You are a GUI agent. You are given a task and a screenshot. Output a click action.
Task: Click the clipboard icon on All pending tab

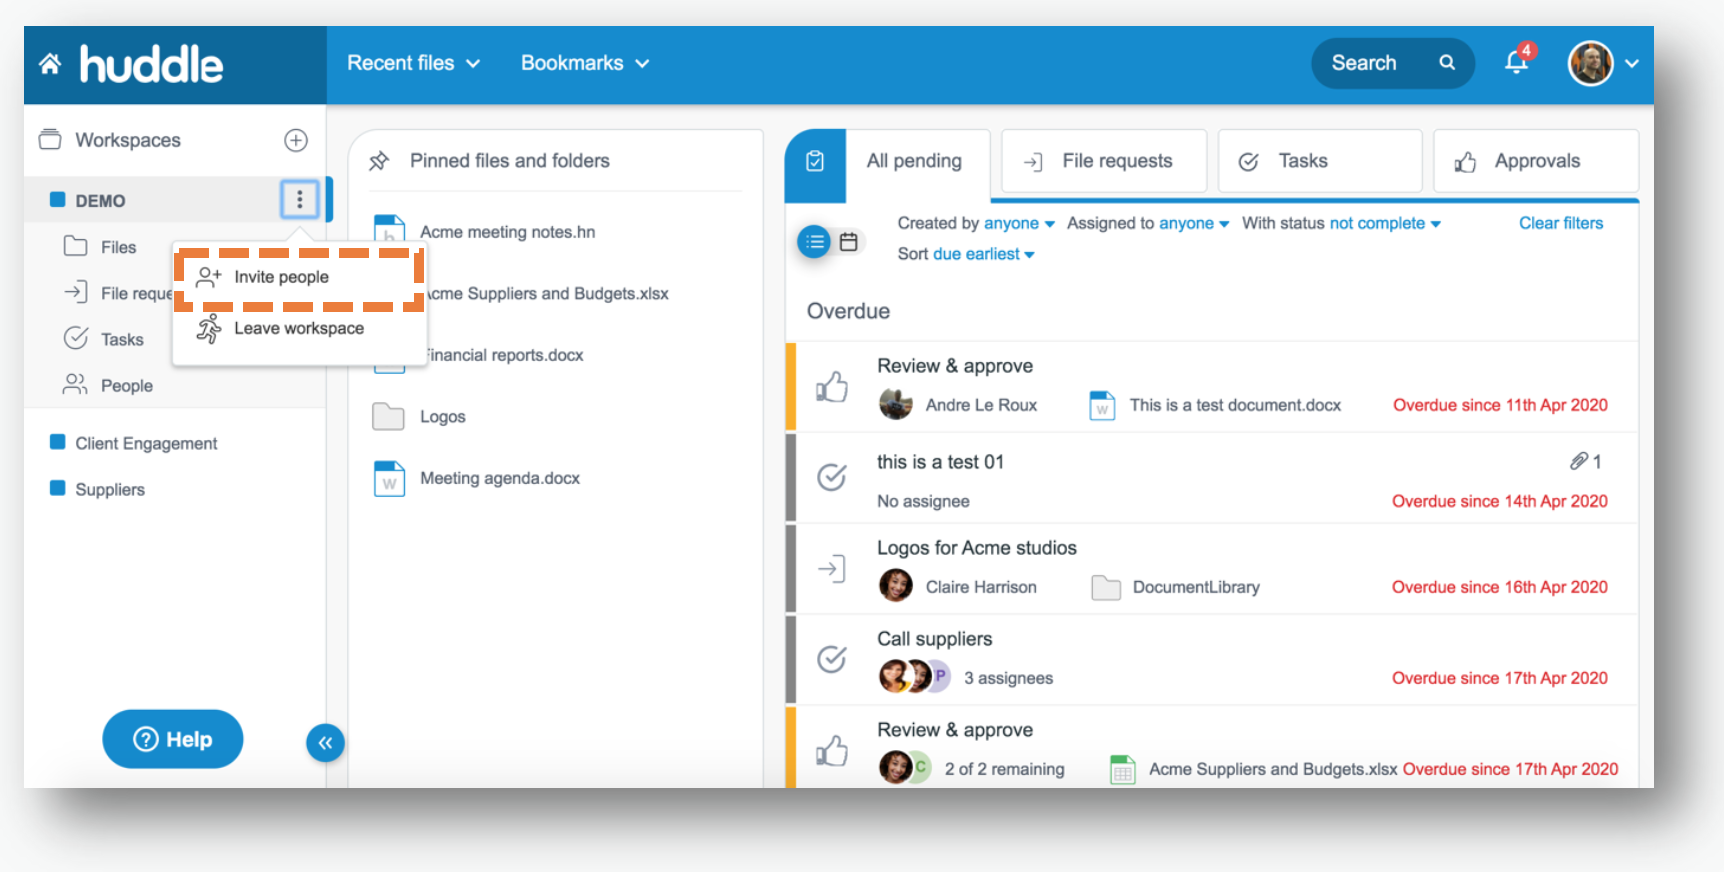click(815, 161)
